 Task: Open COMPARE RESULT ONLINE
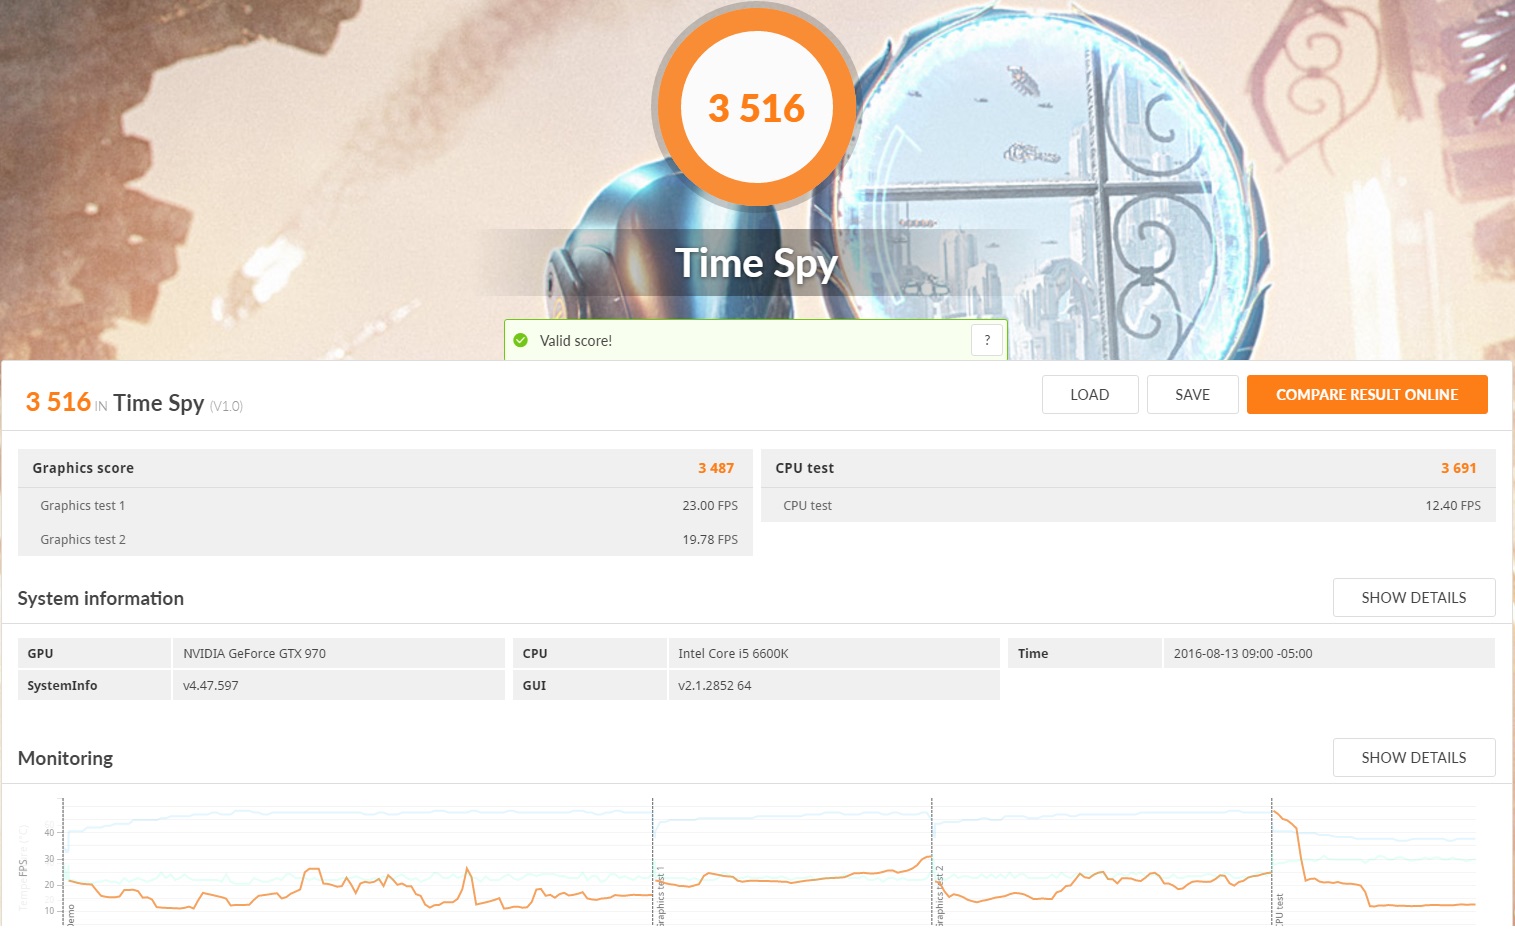pyautogui.click(x=1366, y=394)
